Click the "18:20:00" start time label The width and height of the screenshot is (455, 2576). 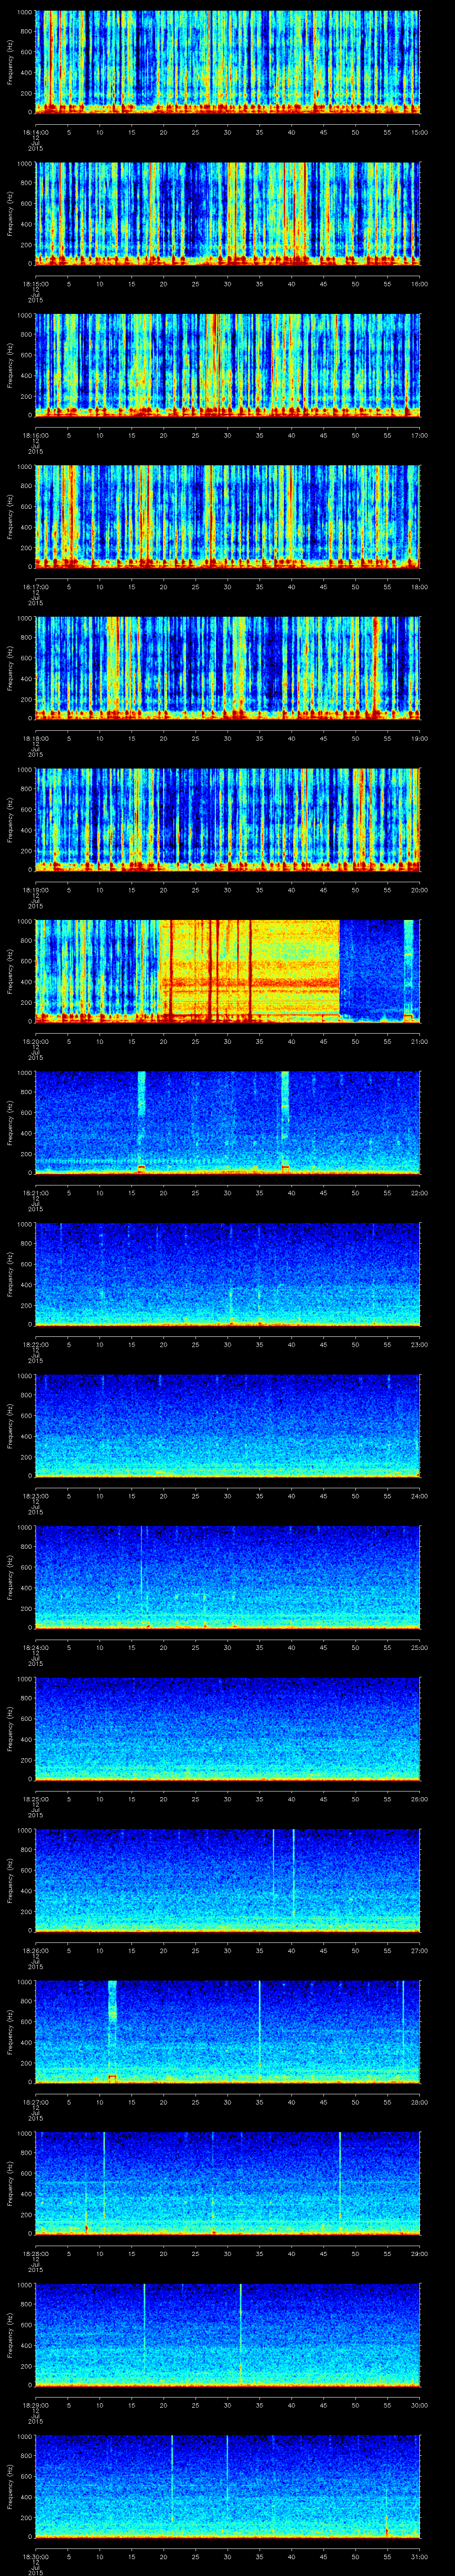click(36, 1041)
